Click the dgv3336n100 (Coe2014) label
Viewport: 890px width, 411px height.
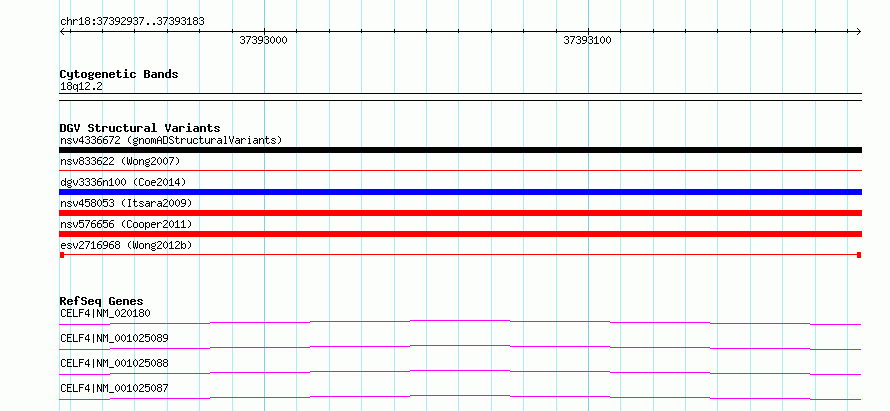click(123, 182)
